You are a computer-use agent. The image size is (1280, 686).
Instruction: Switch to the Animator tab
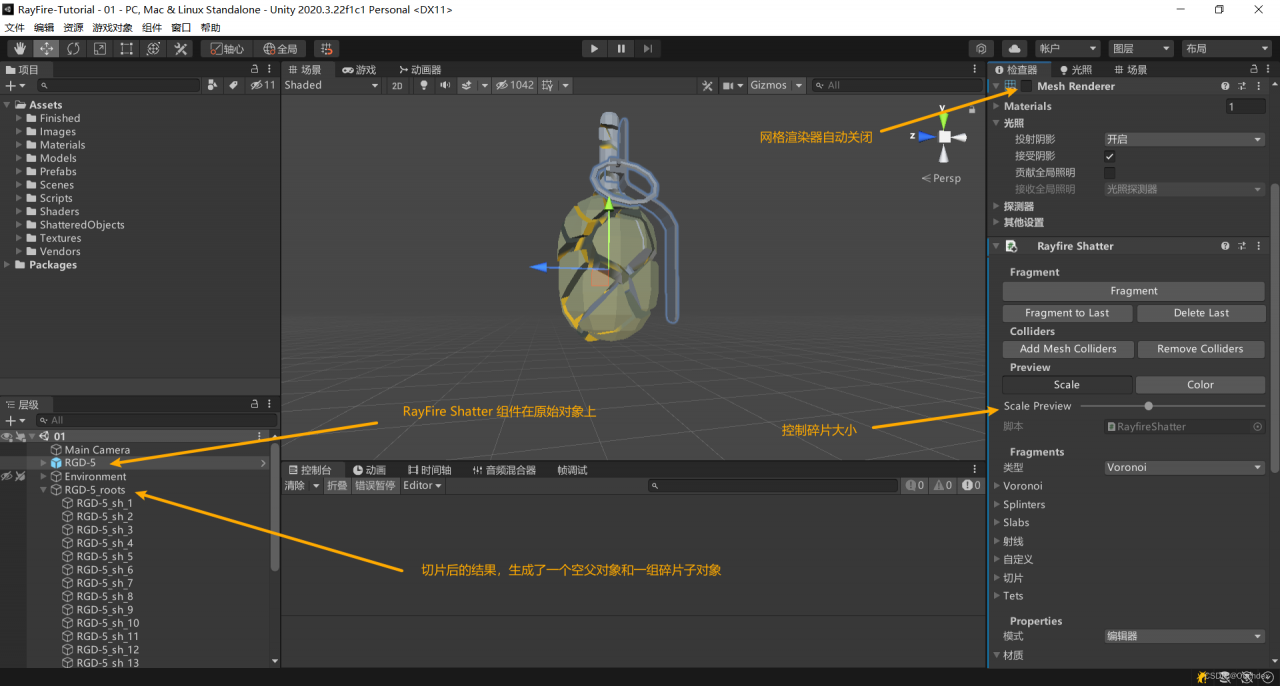pos(419,69)
